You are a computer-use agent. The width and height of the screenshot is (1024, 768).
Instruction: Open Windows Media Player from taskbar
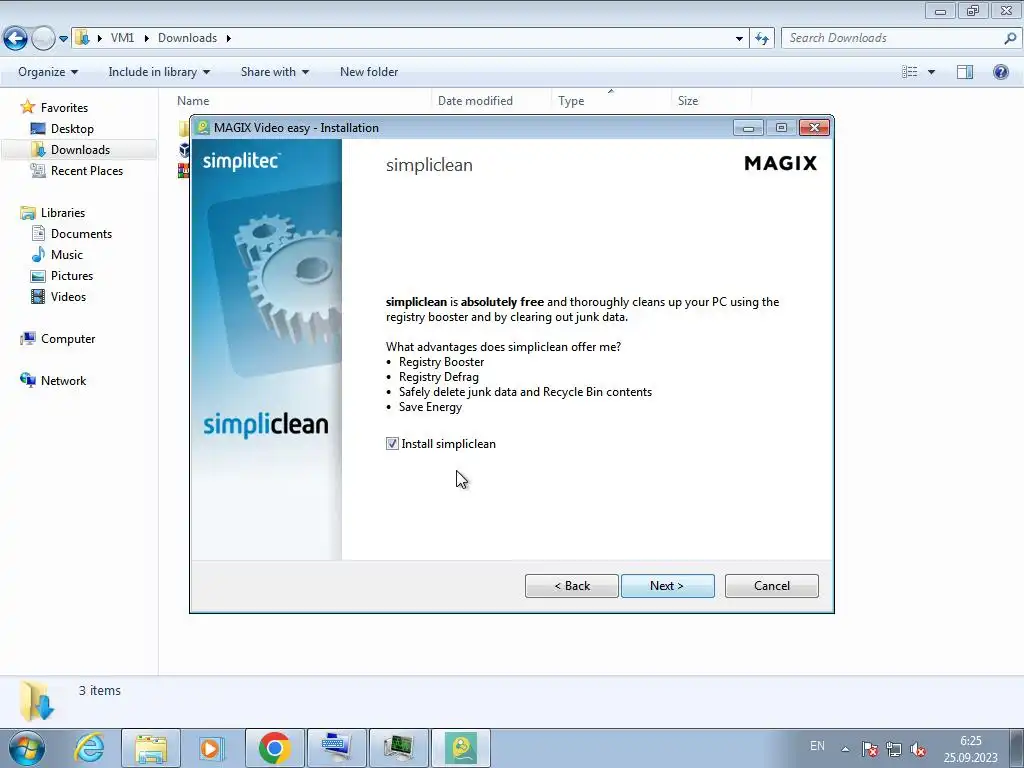[x=212, y=748]
